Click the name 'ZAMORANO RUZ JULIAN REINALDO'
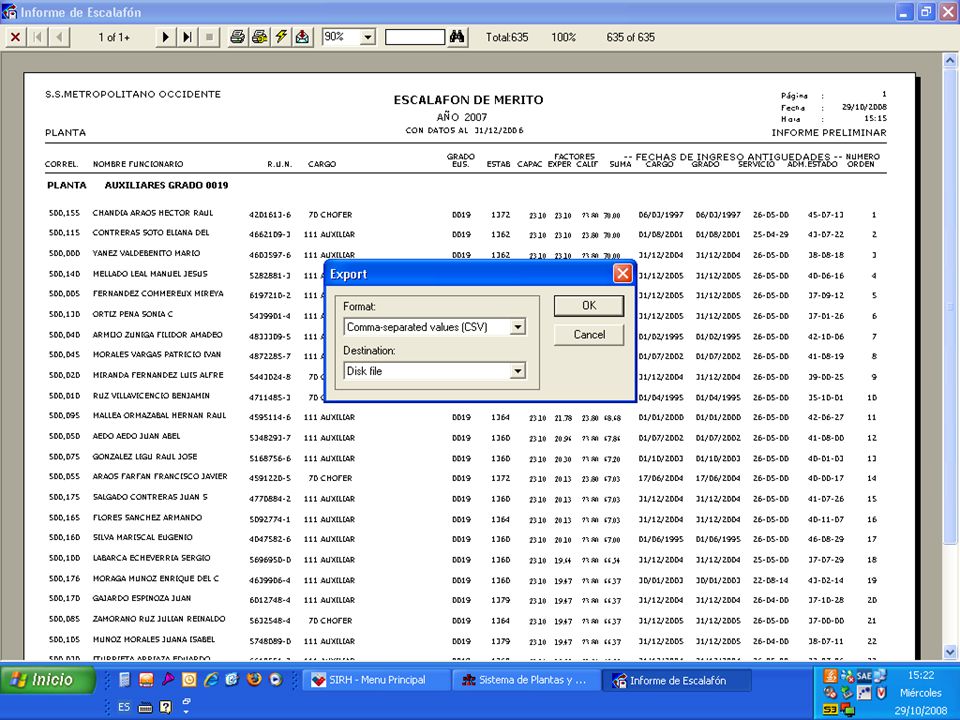The width and height of the screenshot is (960, 720). tap(159, 619)
